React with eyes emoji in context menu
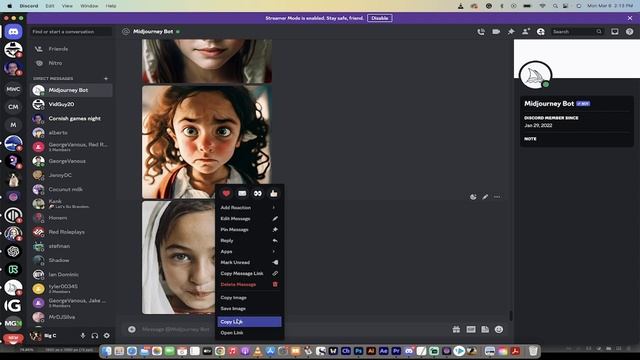The image size is (640, 360). click(258, 193)
